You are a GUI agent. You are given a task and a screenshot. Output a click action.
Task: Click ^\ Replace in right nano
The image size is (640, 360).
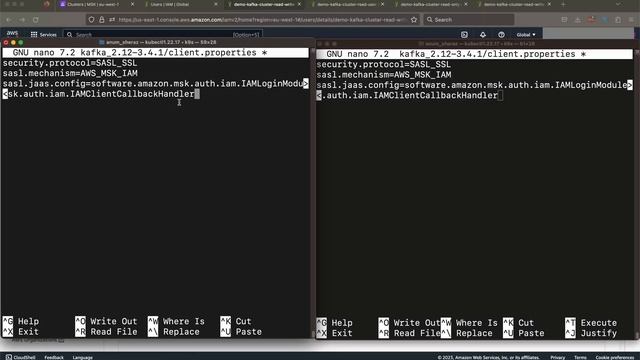pyautogui.click(x=467, y=333)
